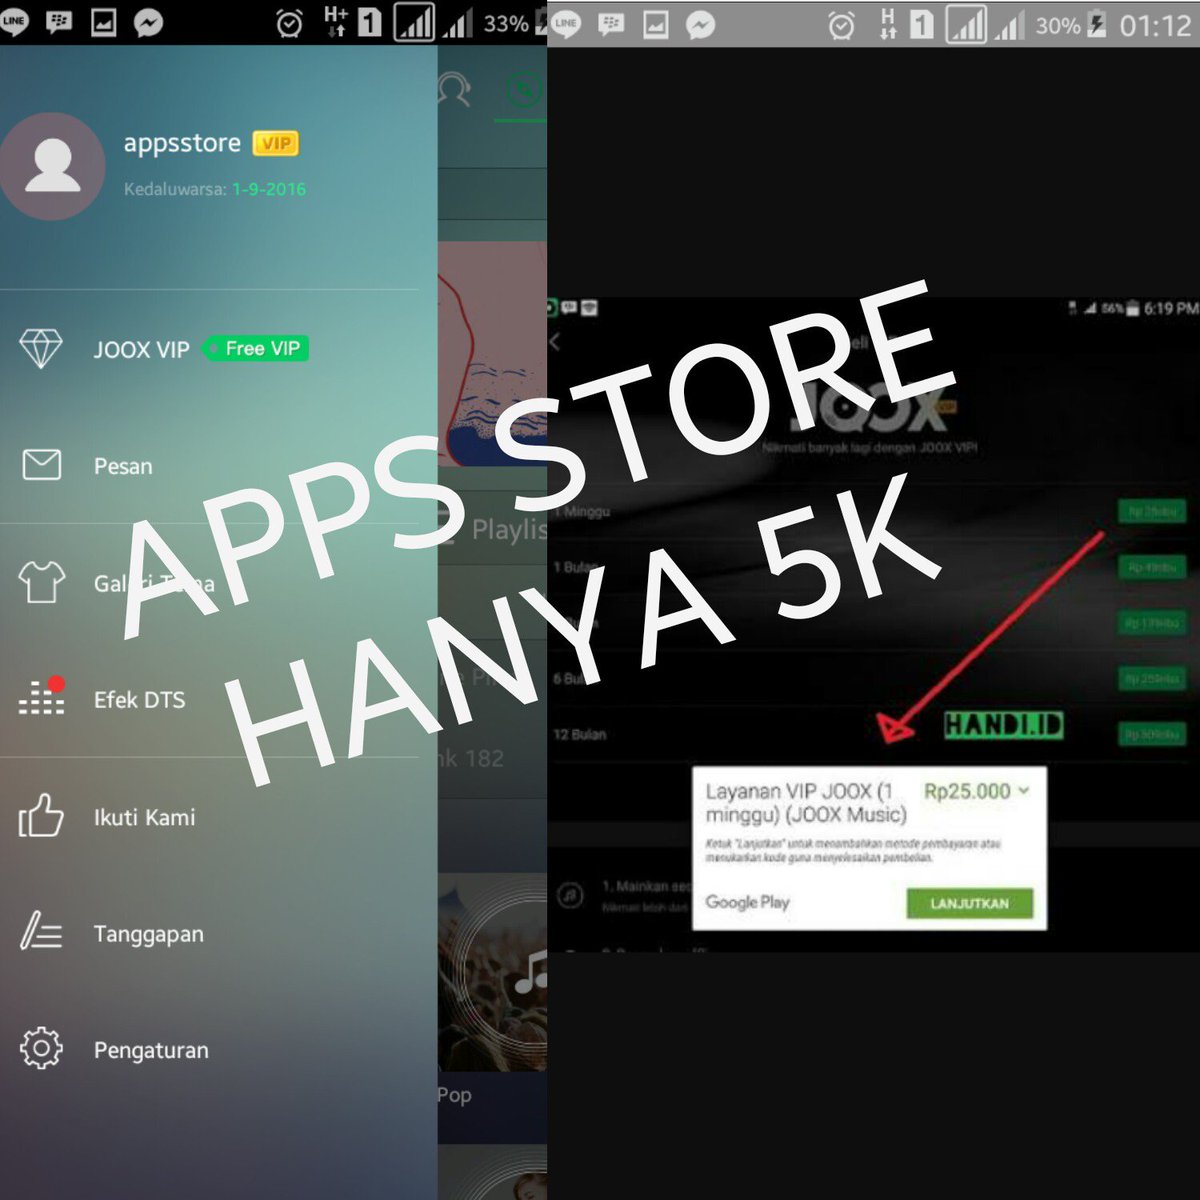This screenshot has width=1200, height=1200.
Task: Tap the headset profile tab icon behind the sidebar
Action: click(x=455, y=90)
